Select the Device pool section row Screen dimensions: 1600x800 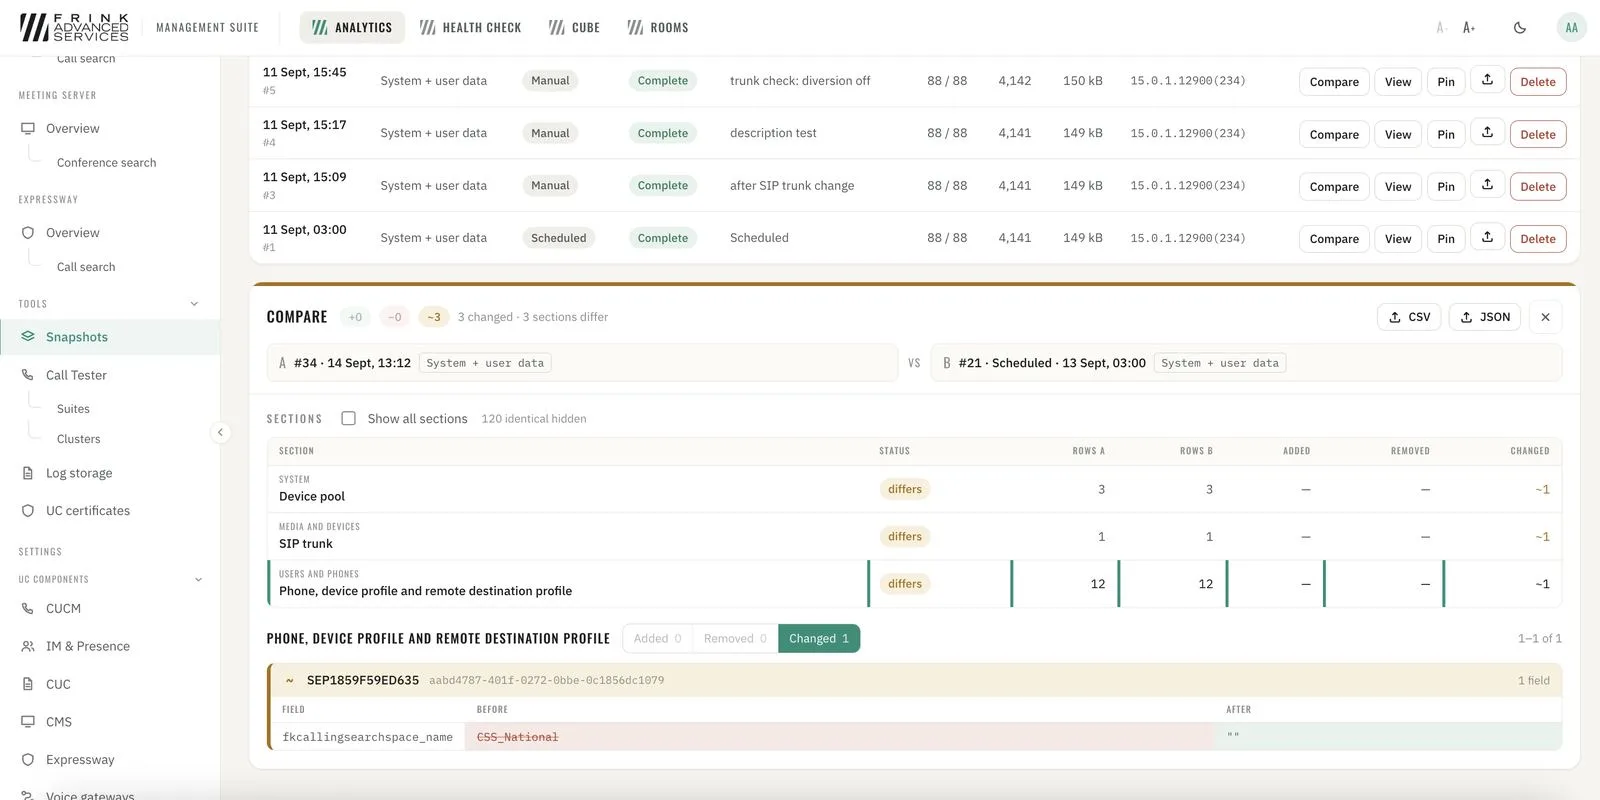914,489
